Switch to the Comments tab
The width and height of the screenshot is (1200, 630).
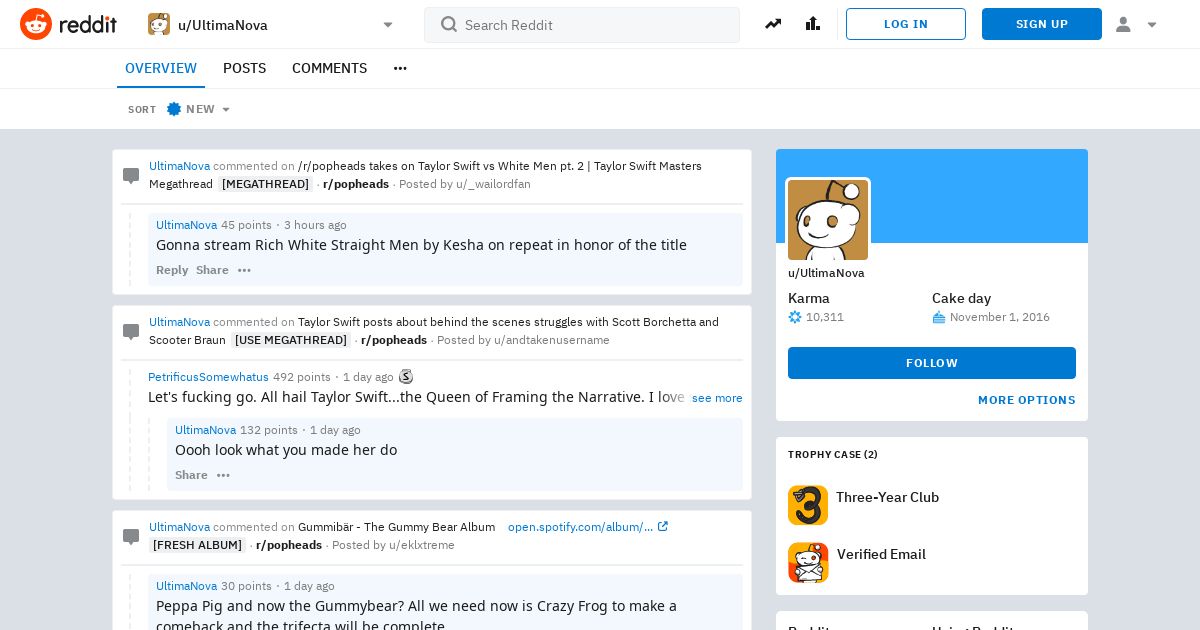(x=329, y=68)
